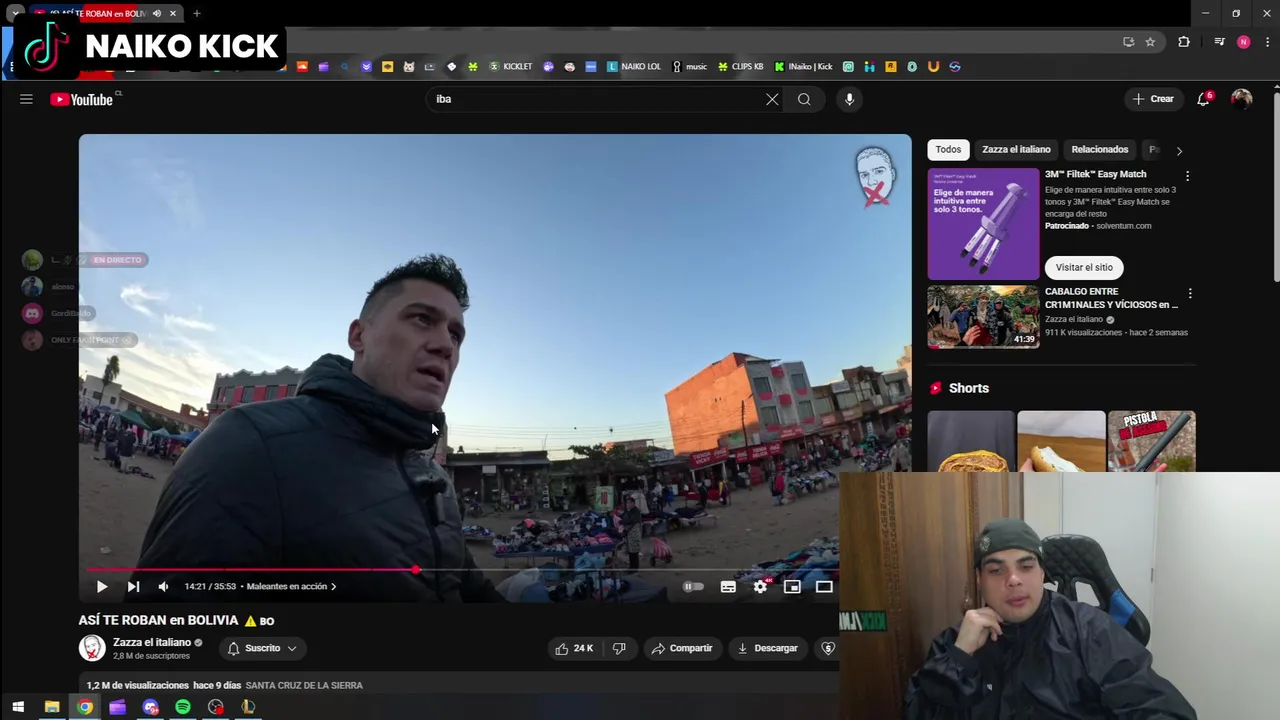The width and height of the screenshot is (1280, 720).
Task: Open the NAIKO LOL bookmark
Action: coord(634,67)
